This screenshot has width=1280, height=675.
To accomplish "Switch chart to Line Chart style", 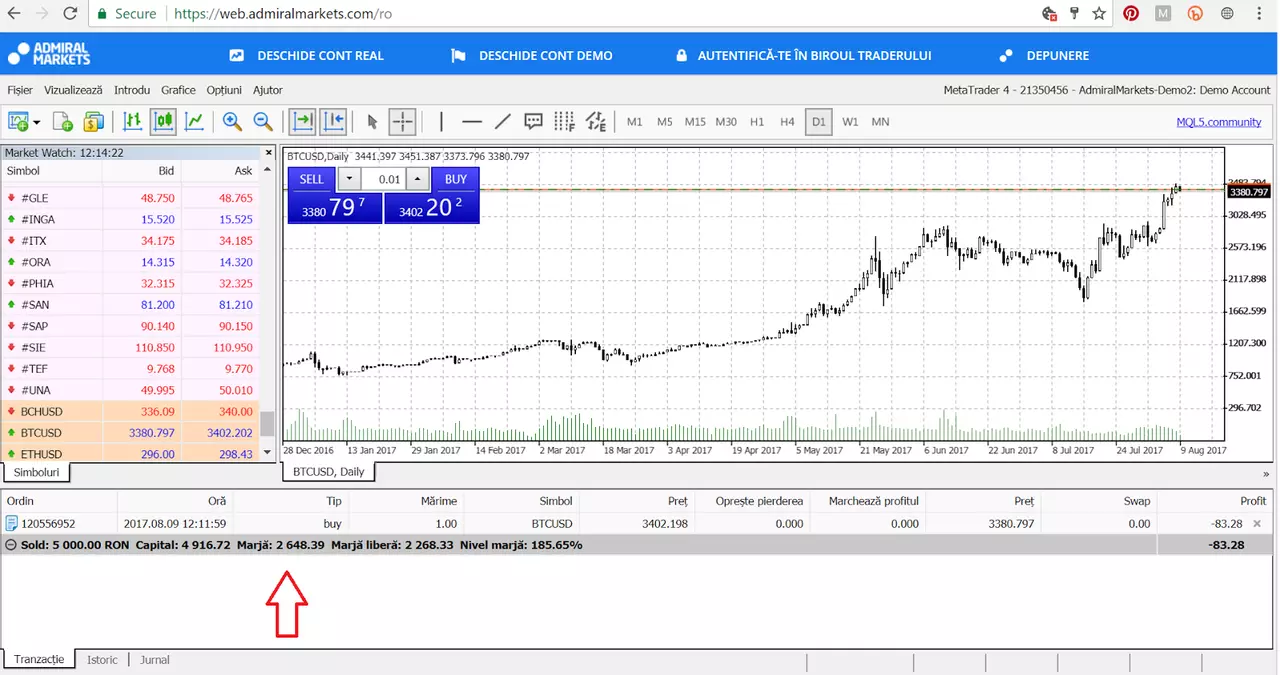I will pyautogui.click(x=194, y=122).
